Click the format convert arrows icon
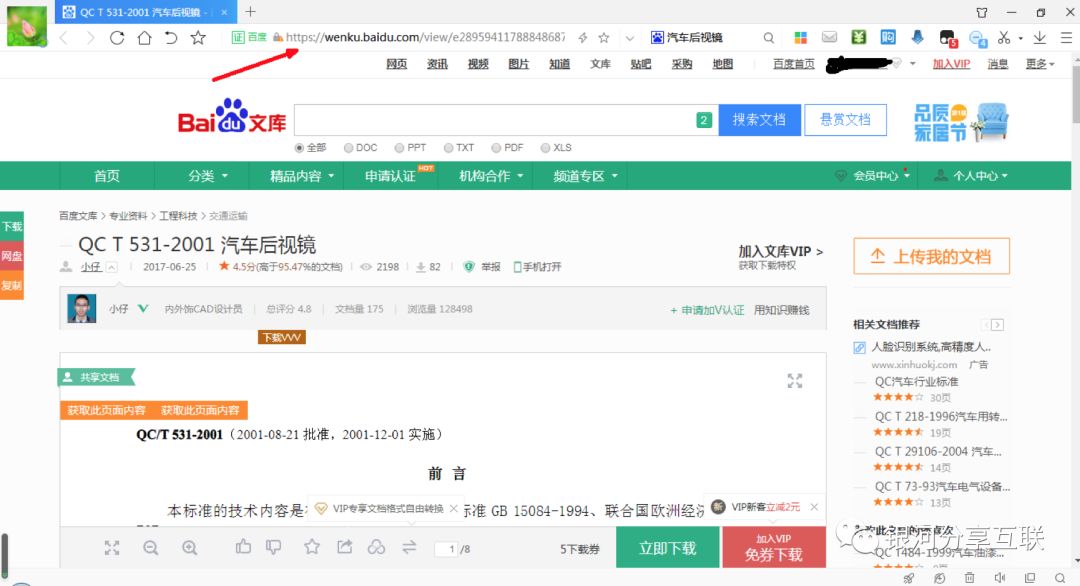Viewport: 1080px width, 586px height. (409, 547)
